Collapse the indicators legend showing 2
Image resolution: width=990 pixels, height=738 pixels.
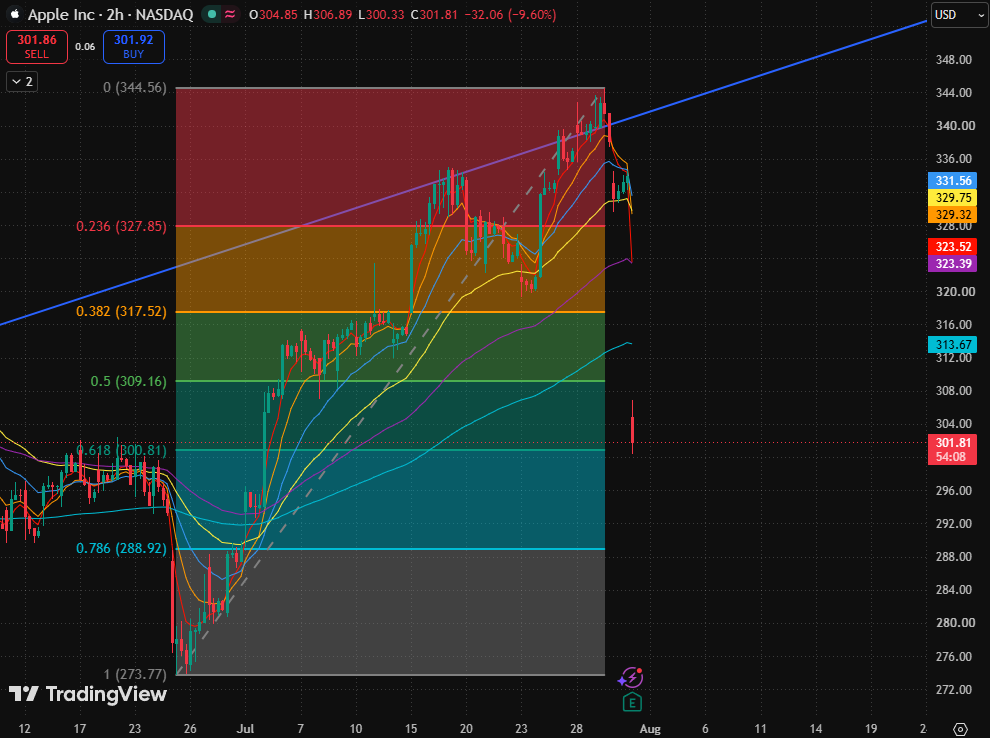point(22,81)
